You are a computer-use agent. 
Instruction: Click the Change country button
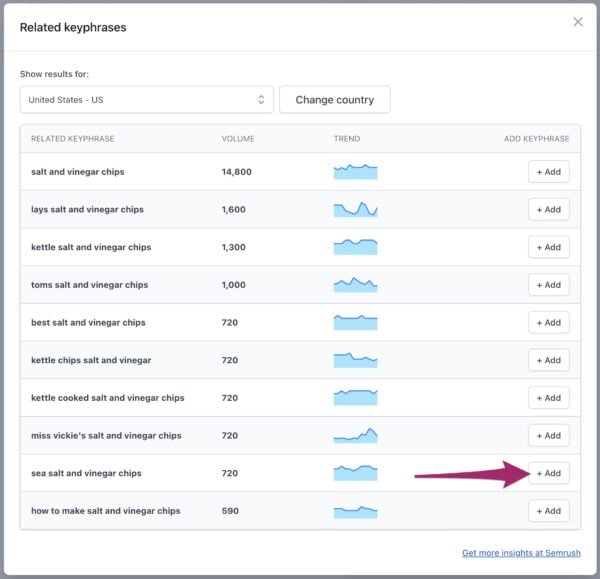[x=334, y=100]
